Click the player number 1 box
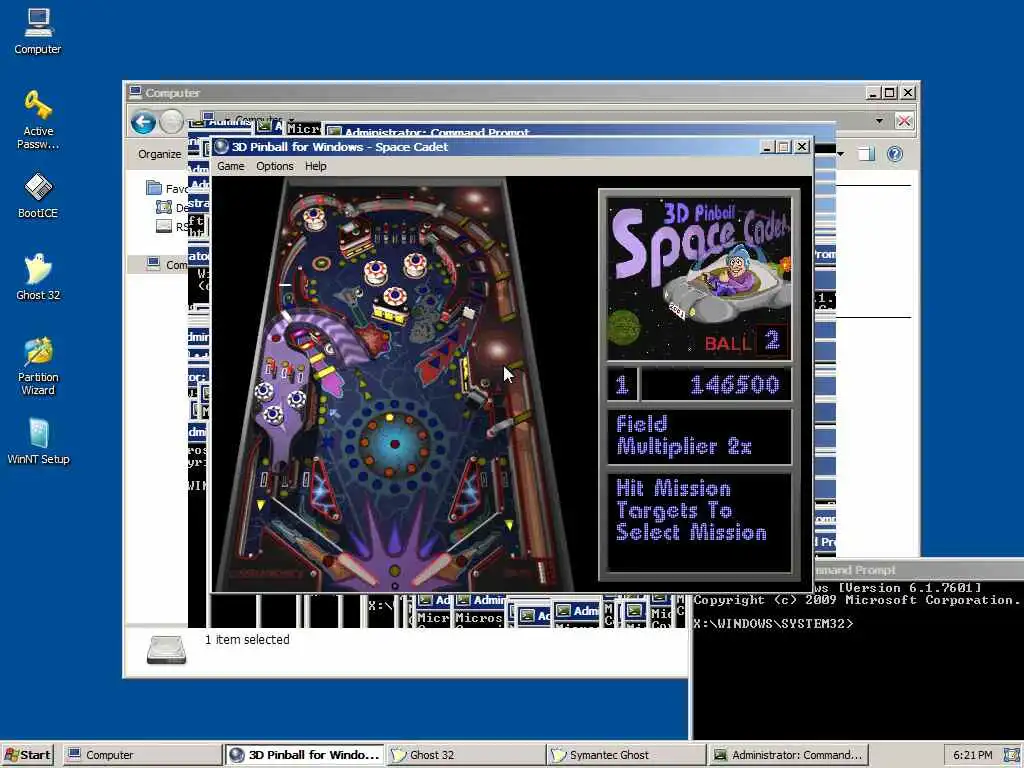This screenshot has height=768, width=1024. click(x=622, y=385)
